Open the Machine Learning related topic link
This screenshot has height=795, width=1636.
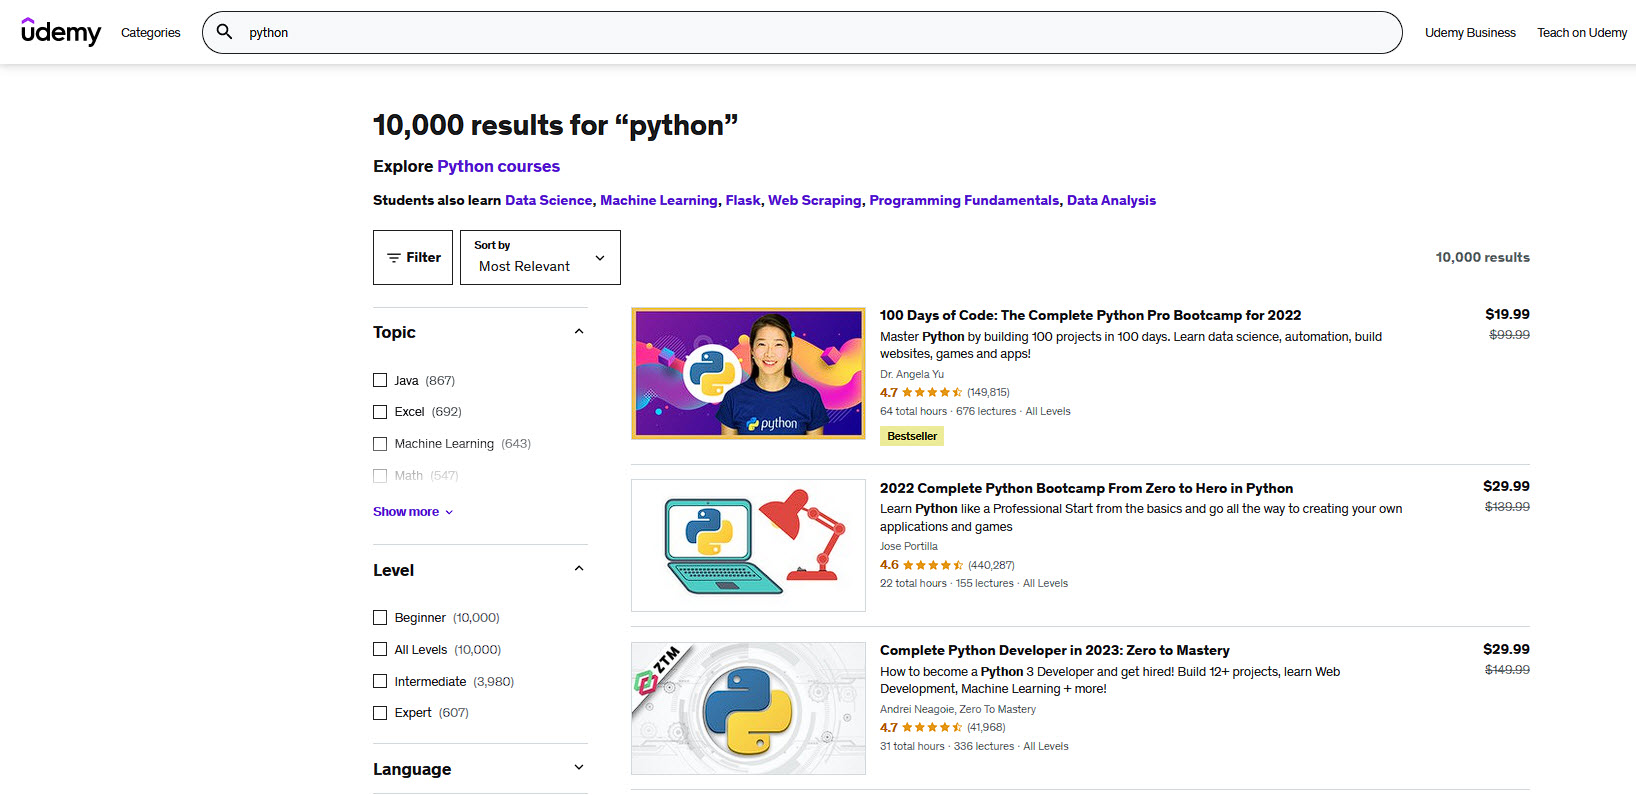pyautogui.click(x=659, y=200)
